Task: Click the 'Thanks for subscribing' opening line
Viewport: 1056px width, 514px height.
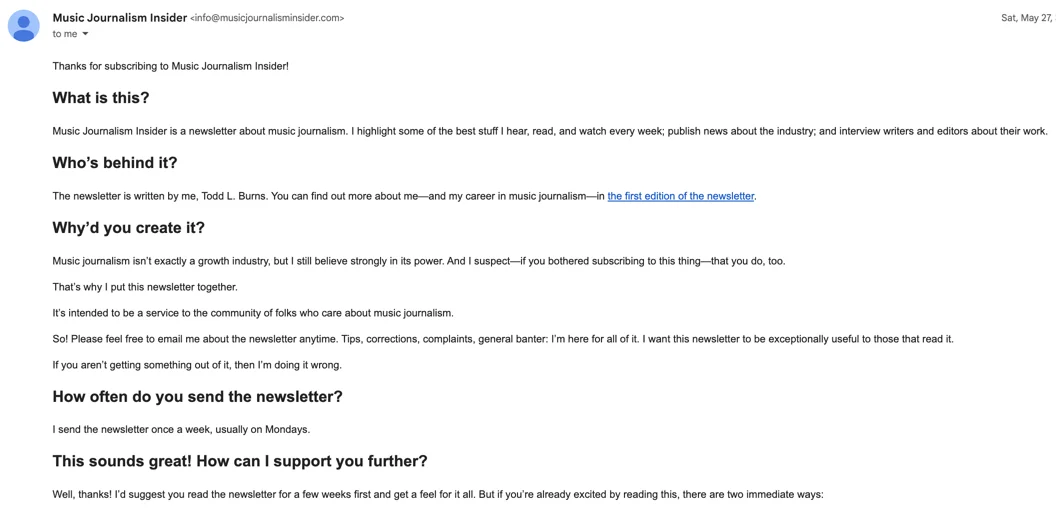Action: 170,66
